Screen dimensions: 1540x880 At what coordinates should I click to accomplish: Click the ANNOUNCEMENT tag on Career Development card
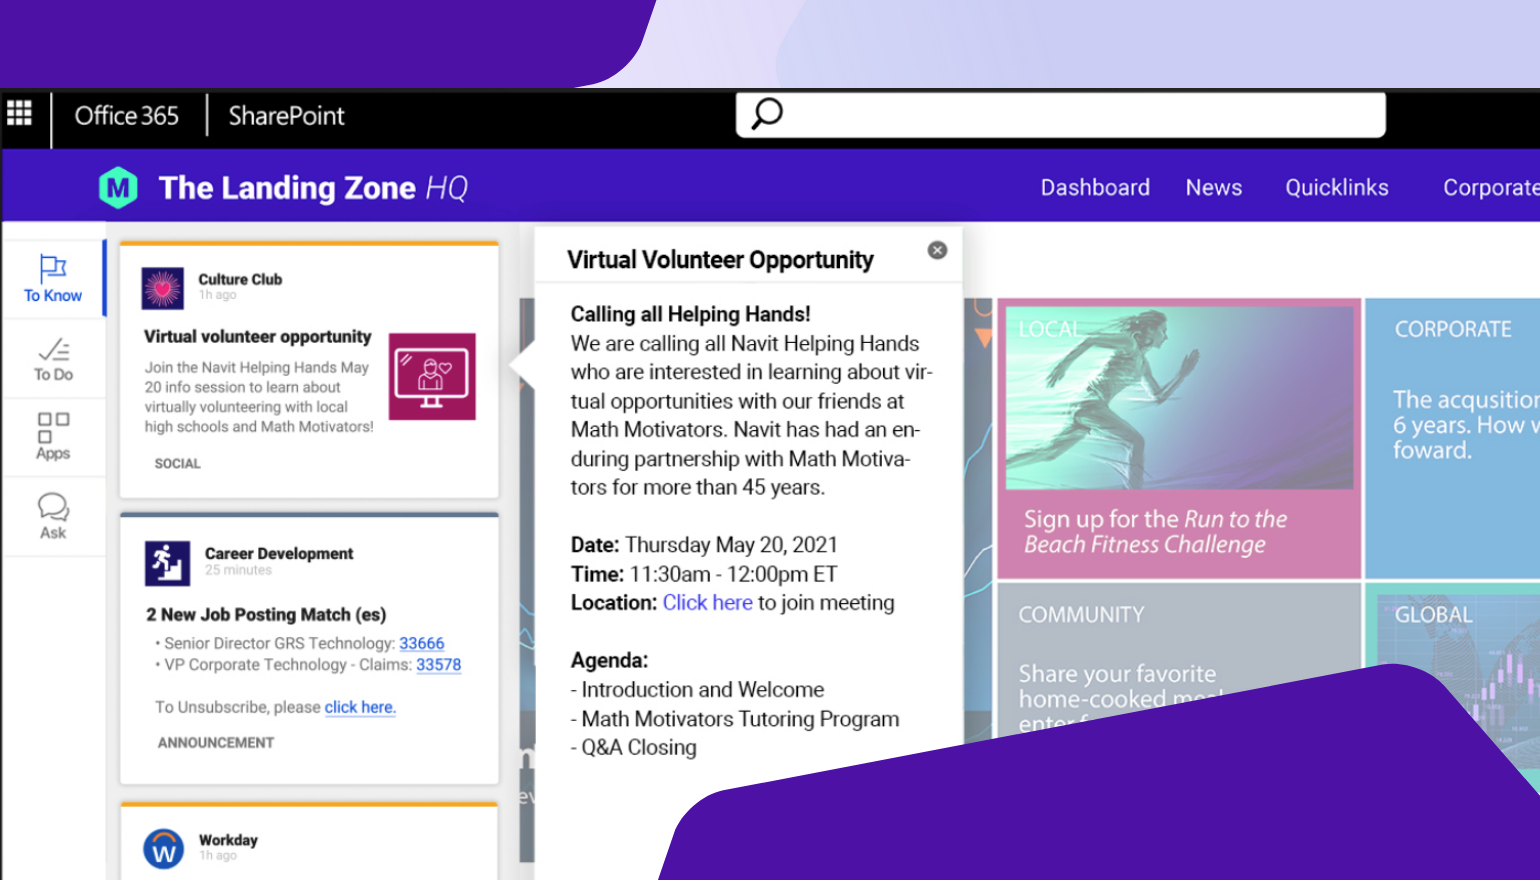tap(215, 743)
